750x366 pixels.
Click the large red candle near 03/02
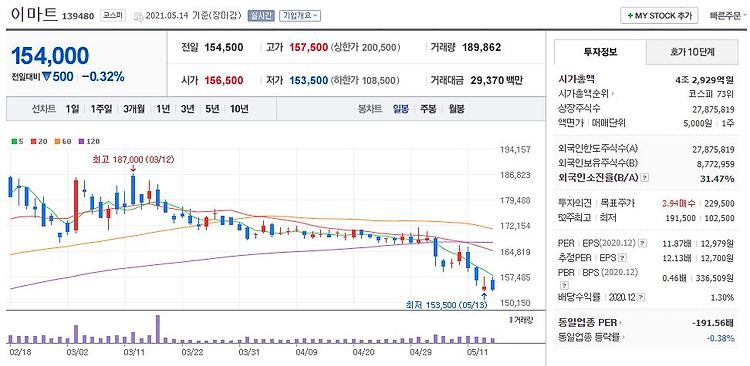[76, 205]
